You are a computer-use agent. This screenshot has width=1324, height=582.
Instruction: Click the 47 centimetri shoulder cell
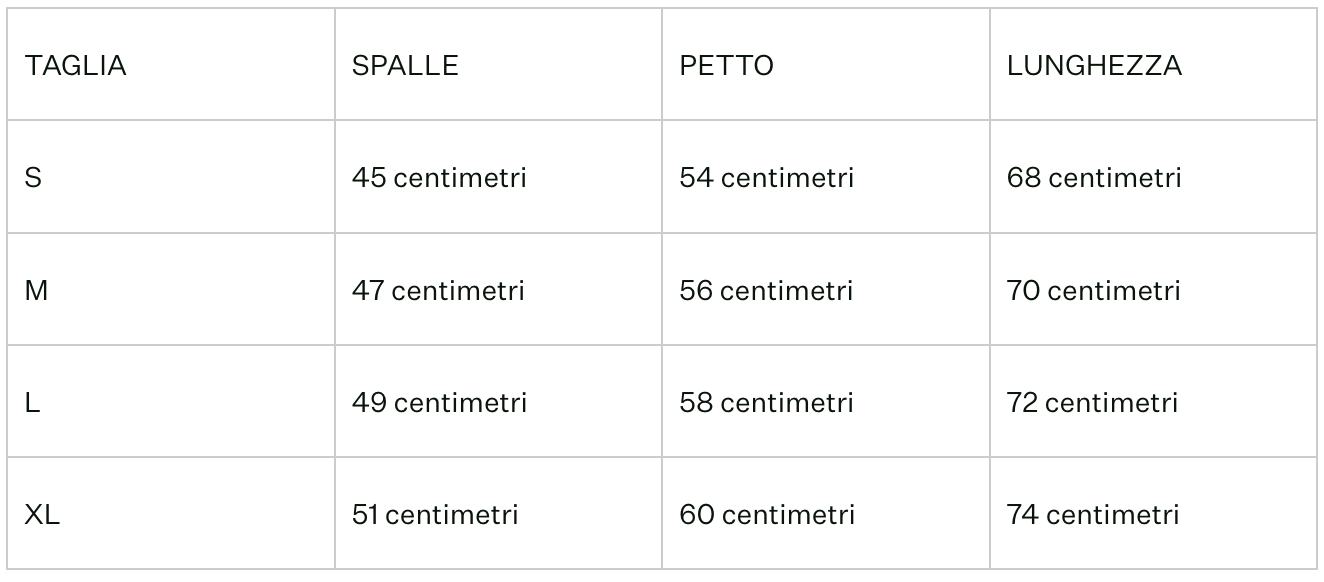click(x=438, y=291)
